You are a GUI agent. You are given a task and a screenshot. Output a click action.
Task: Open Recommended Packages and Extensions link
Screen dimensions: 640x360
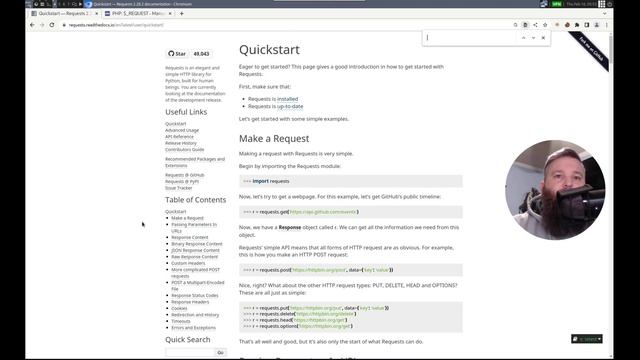point(195,162)
